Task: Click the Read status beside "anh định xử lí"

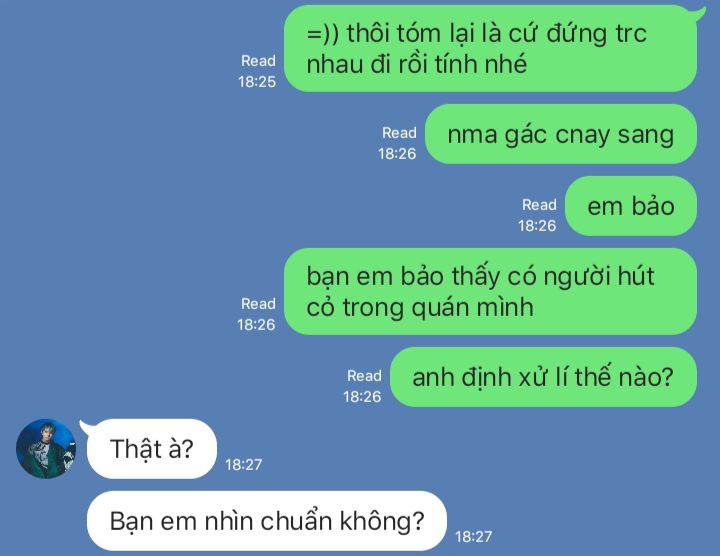Action: tap(363, 386)
